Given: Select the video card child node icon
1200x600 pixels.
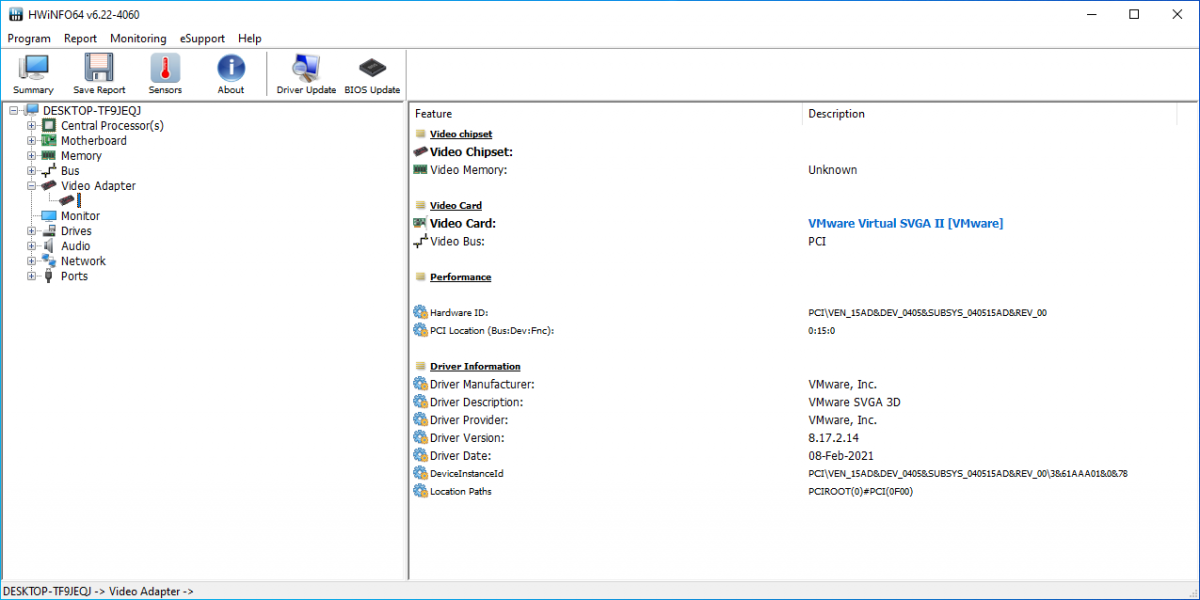Looking at the screenshot, I should [x=70, y=201].
